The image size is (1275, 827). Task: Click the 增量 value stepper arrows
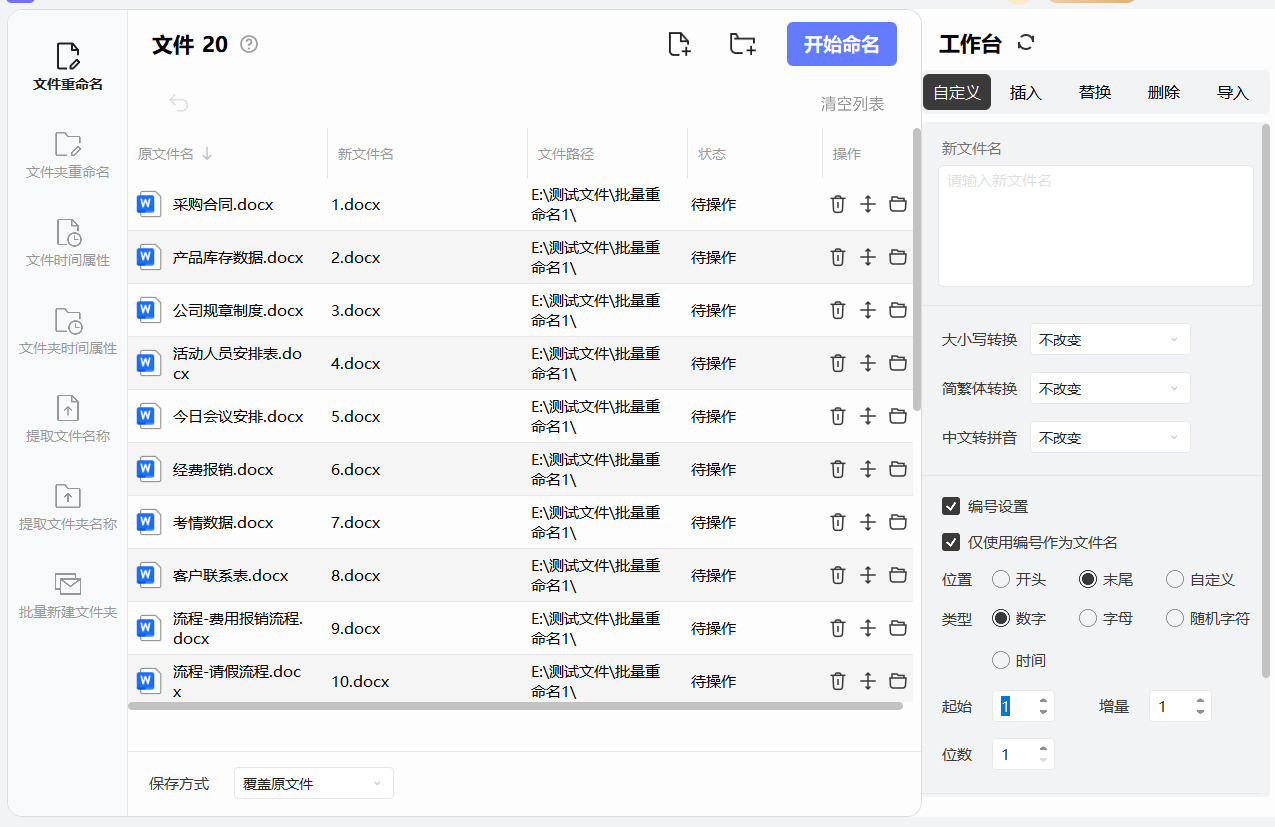(x=1200, y=706)
